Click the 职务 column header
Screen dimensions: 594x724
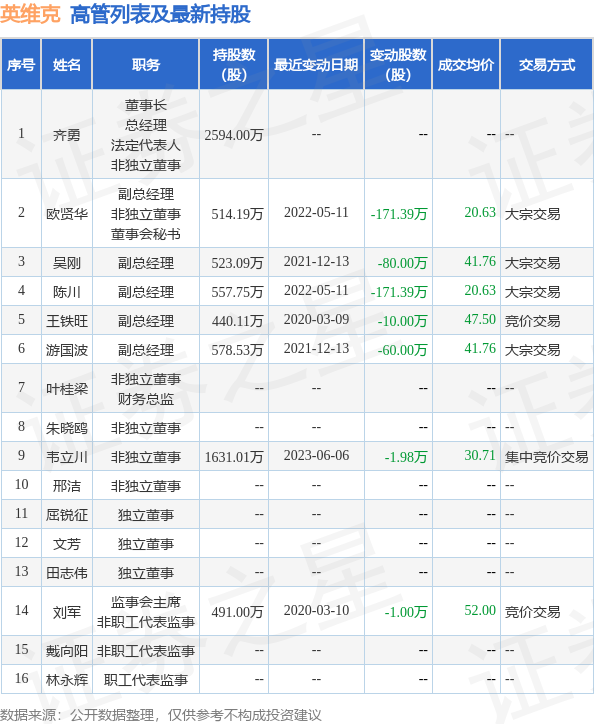[x=145, y=65]
